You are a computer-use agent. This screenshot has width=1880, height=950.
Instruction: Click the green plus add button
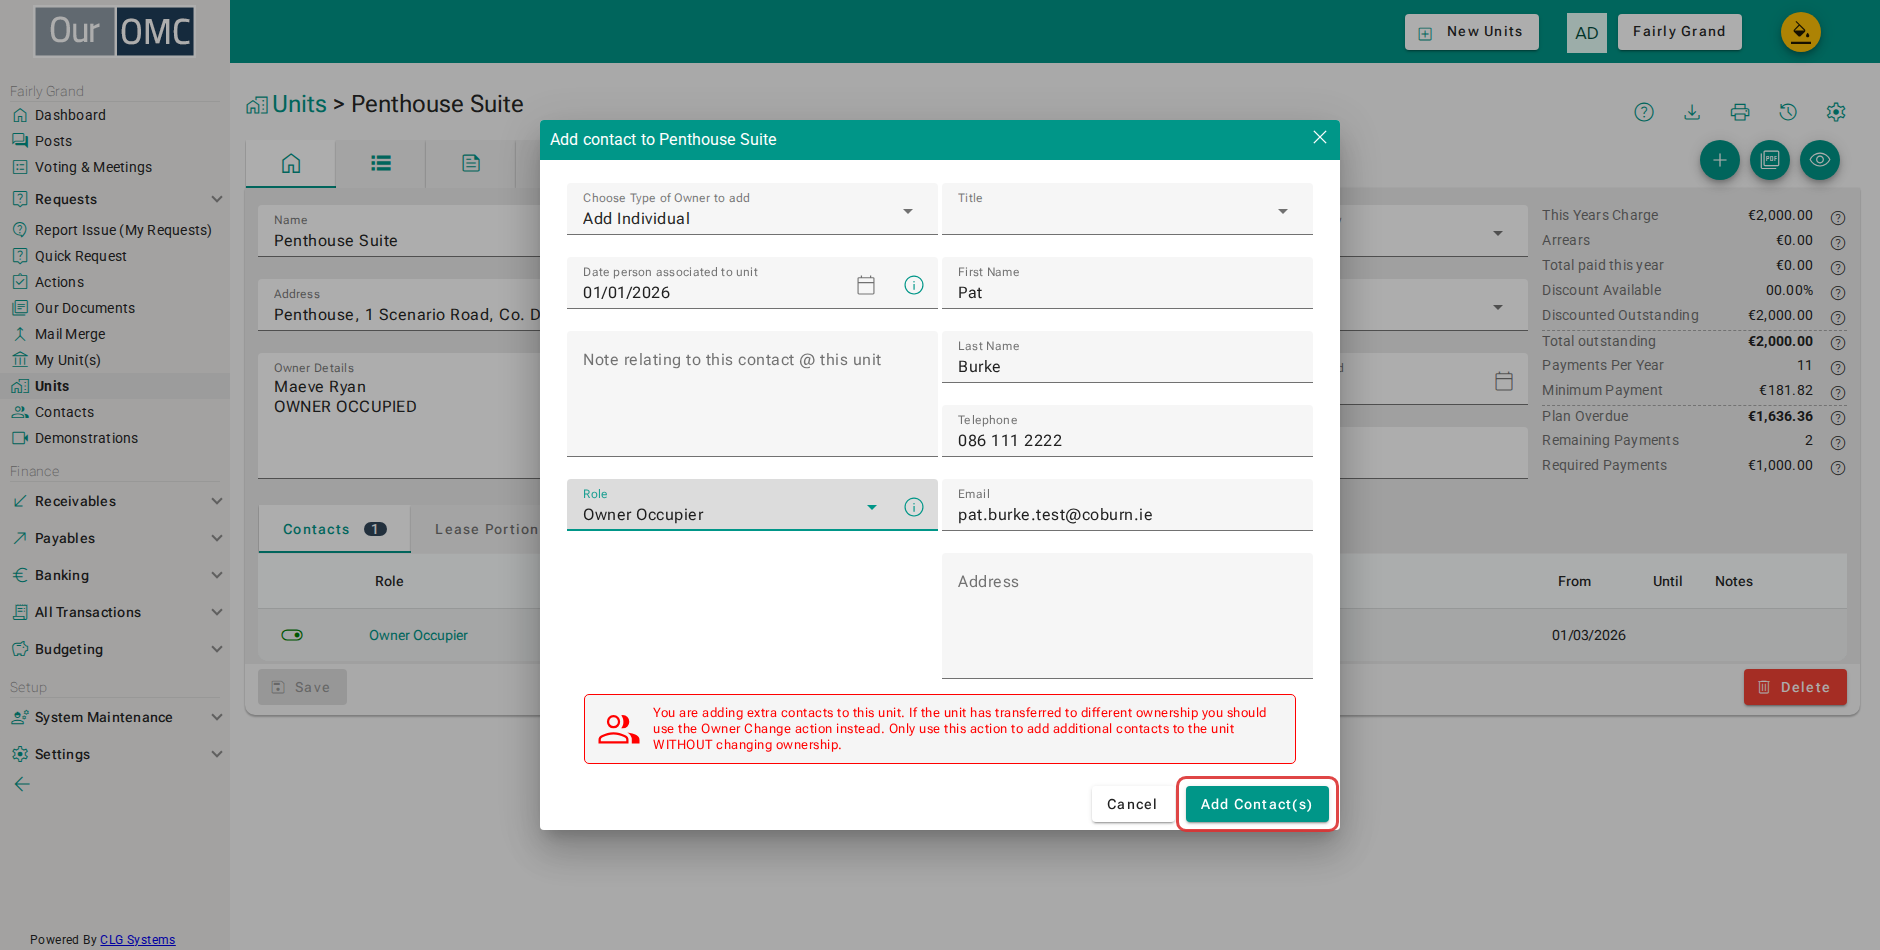pos(1720,160)
